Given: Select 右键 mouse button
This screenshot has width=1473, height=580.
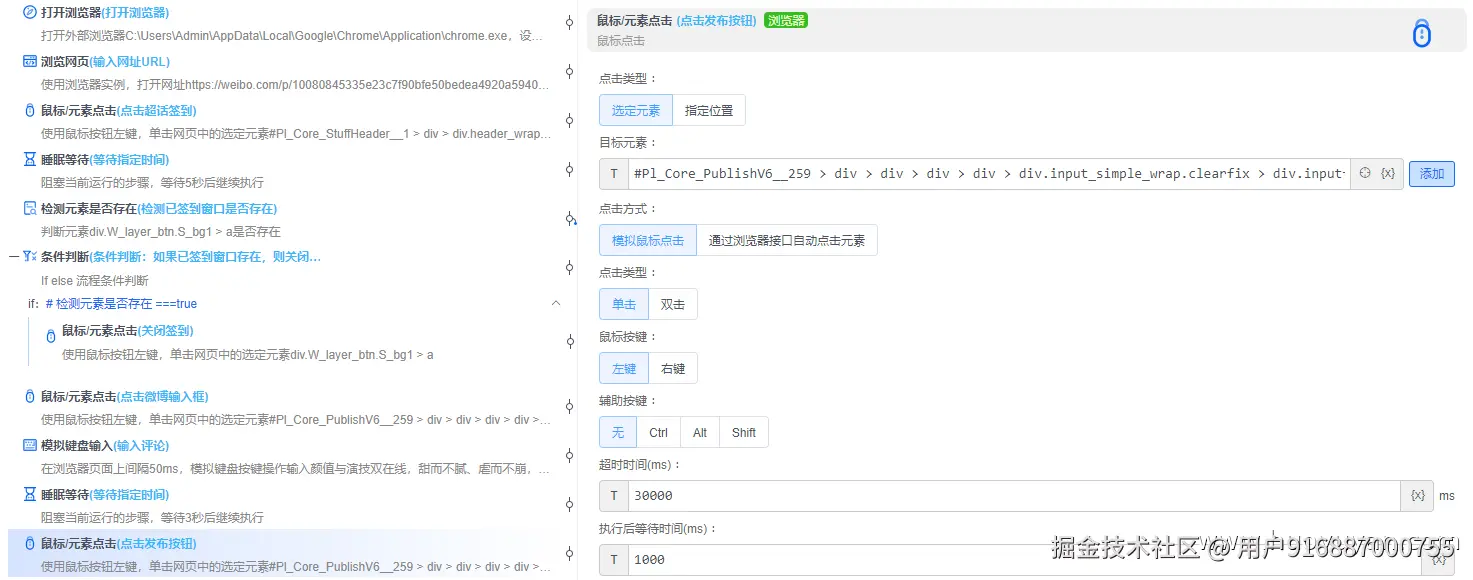Looking at the screenshot, I should [673, 368].
